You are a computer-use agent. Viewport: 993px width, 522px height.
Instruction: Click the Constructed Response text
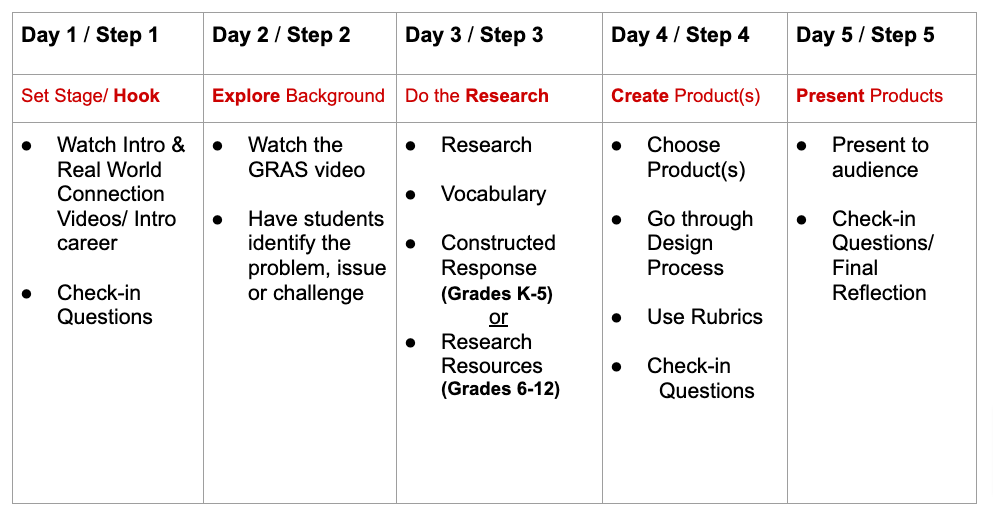(x=498, y=255)
